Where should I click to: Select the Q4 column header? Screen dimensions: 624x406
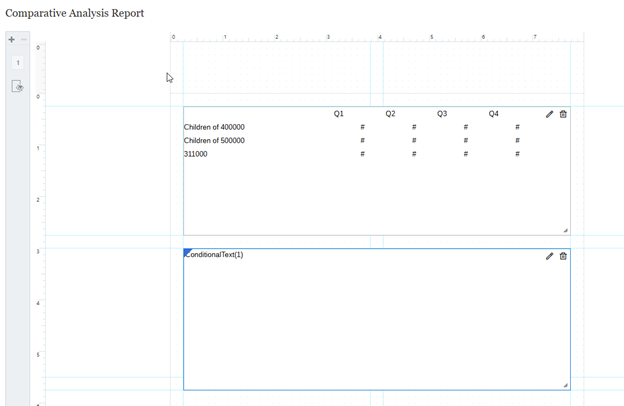(493, 114)
